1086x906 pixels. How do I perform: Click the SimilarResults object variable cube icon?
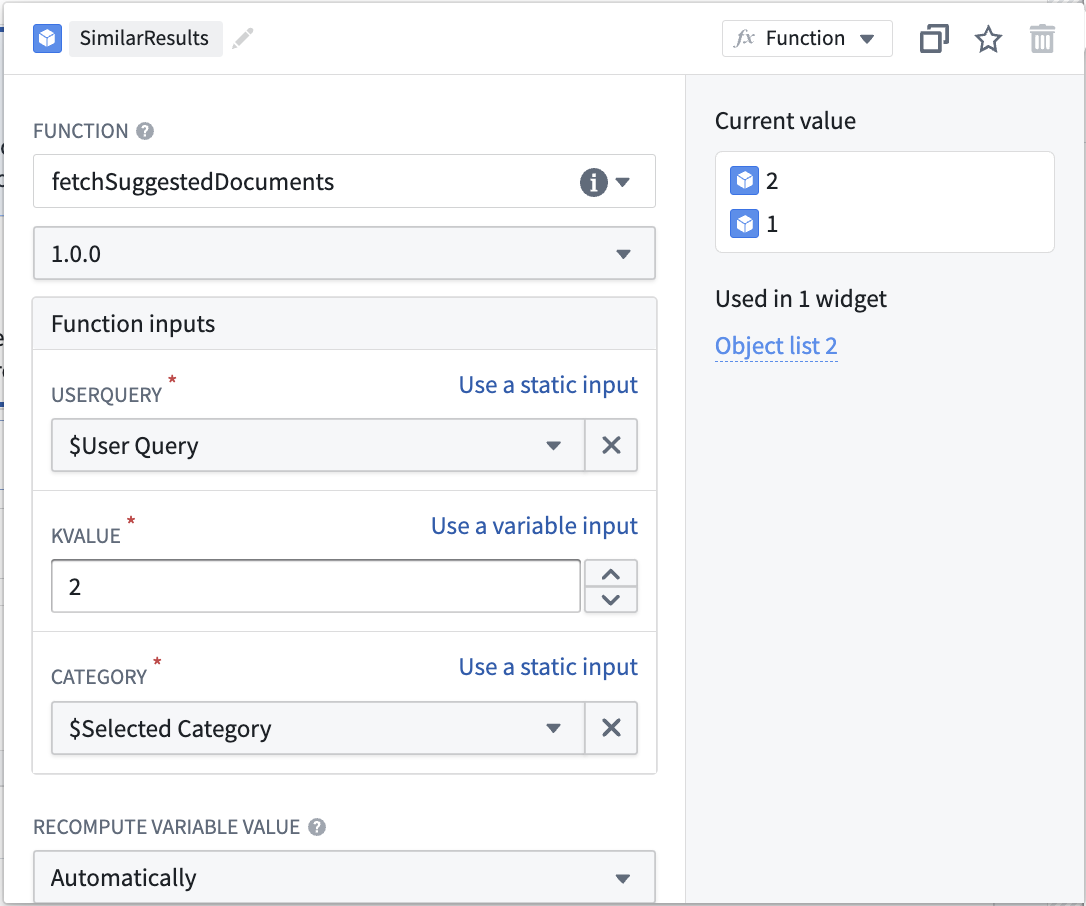pyautogui.click(x=47, y=38)
